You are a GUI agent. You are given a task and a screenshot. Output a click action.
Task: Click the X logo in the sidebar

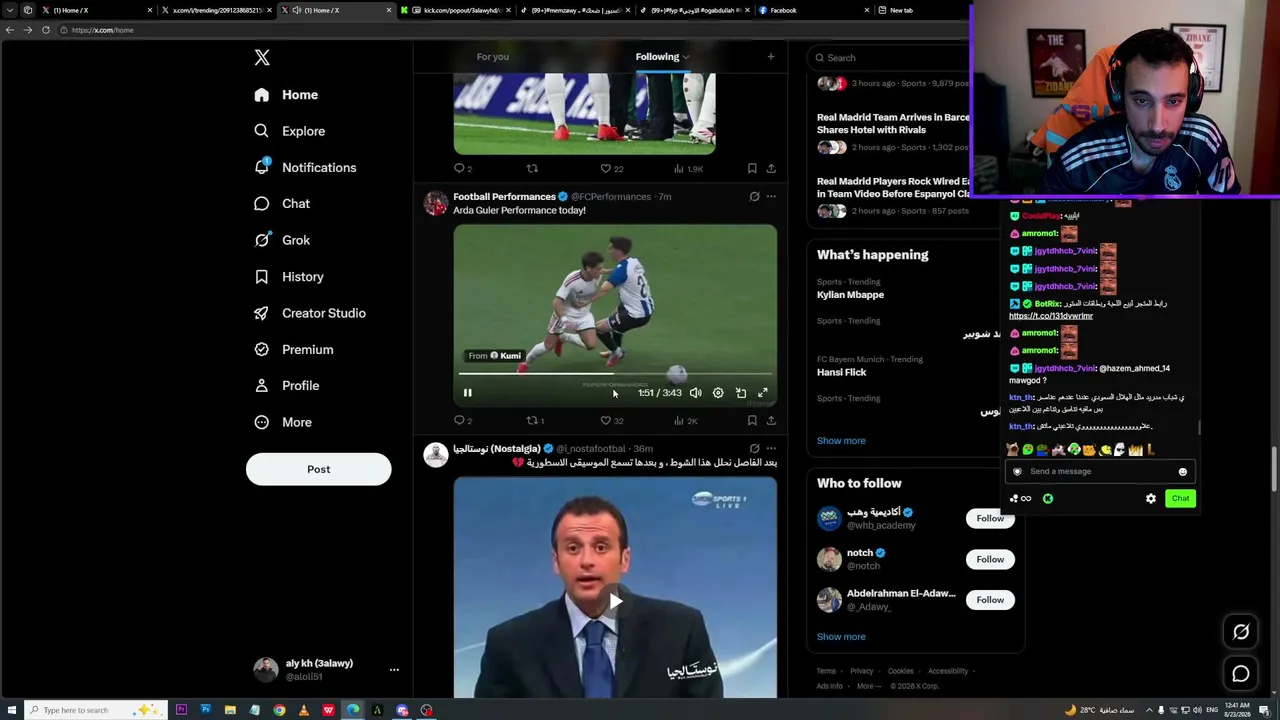262,58
